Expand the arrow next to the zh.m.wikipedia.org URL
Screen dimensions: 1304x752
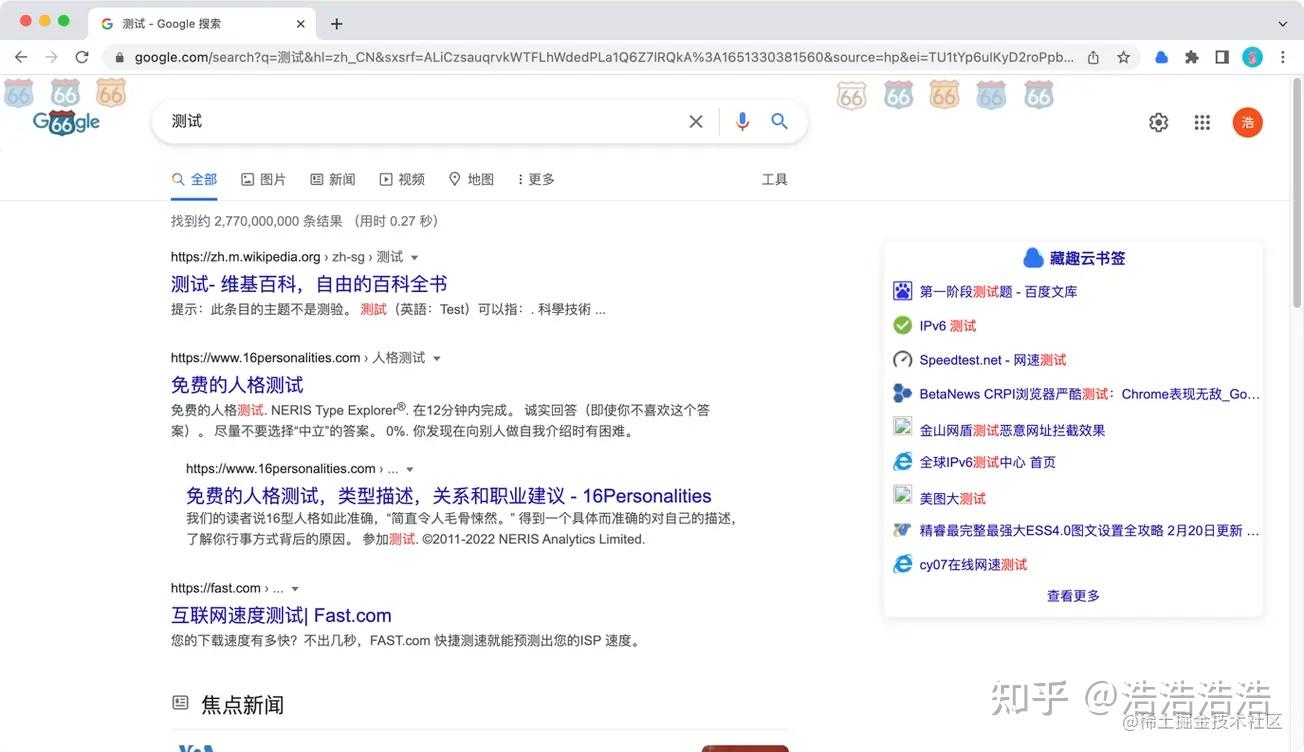(x=415, y=258)
